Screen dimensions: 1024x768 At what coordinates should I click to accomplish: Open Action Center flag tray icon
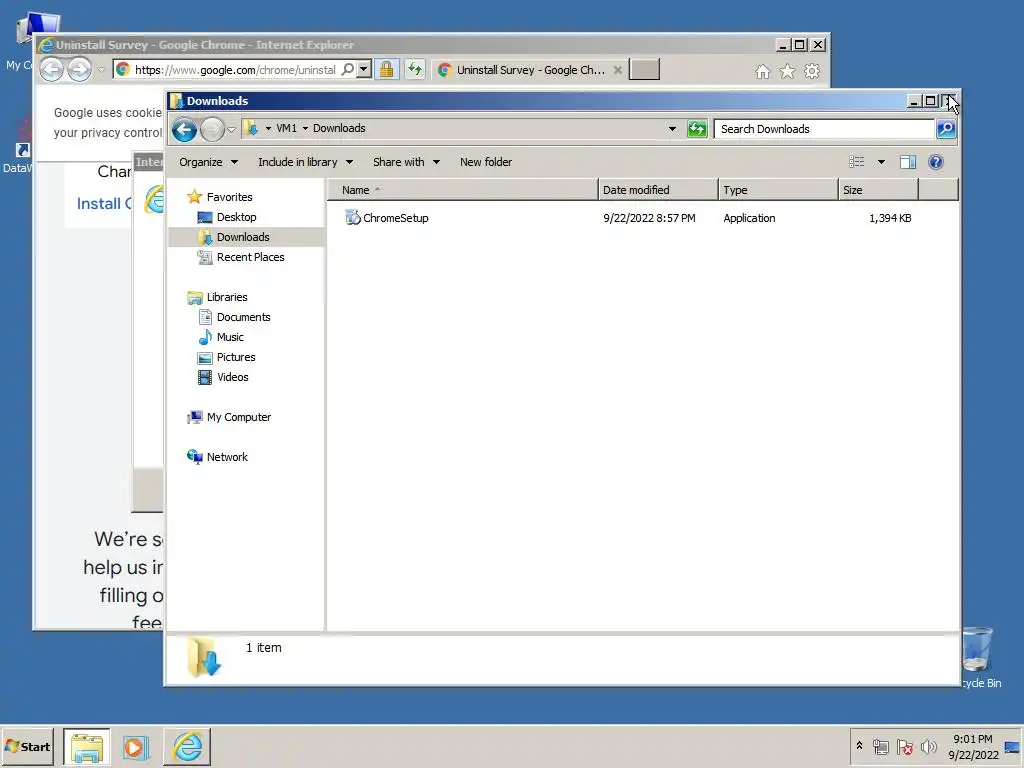[904, 746]
